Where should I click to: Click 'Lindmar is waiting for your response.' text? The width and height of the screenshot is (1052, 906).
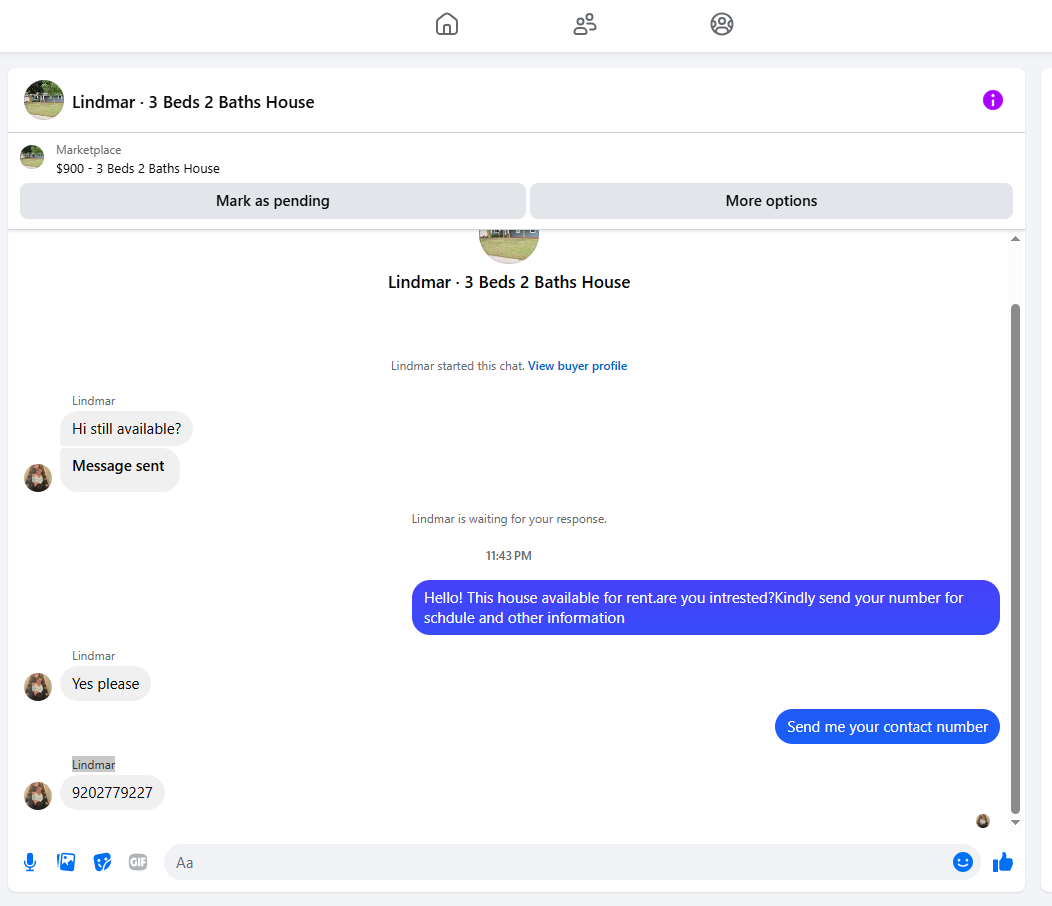[x=509, y=519]
